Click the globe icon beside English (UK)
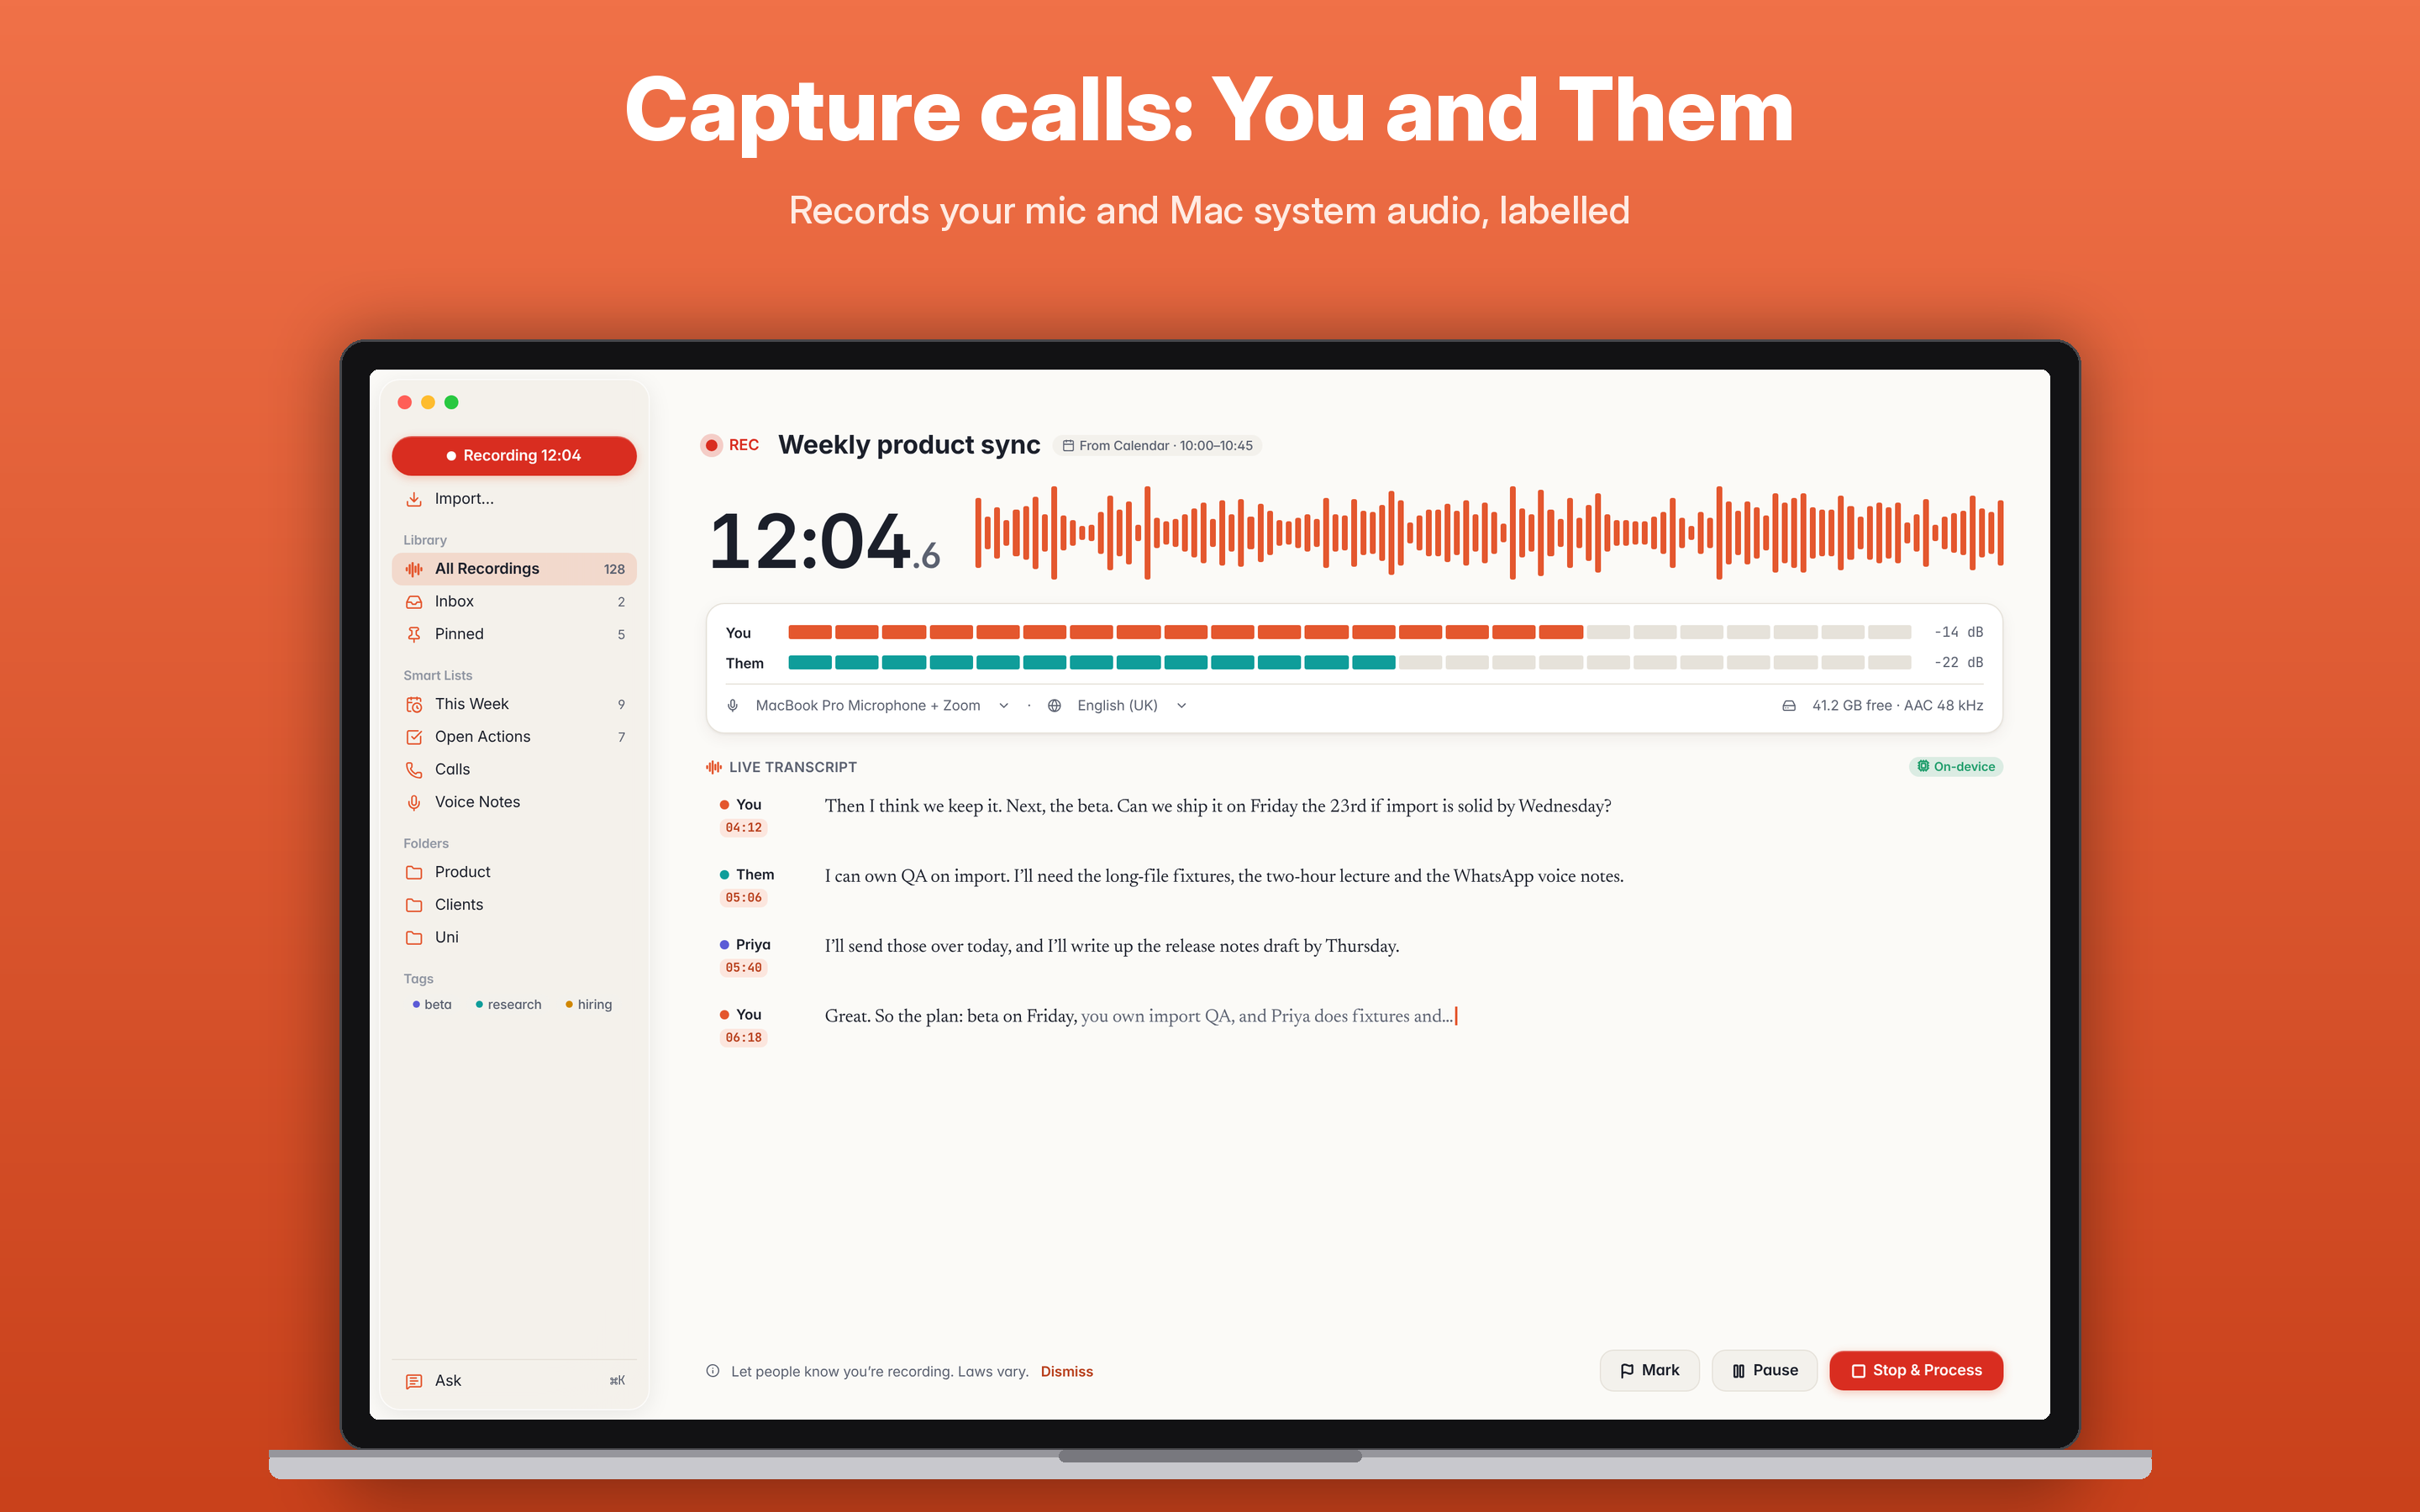This screenshot has width=2420, height=1512. click(1054, 706)
